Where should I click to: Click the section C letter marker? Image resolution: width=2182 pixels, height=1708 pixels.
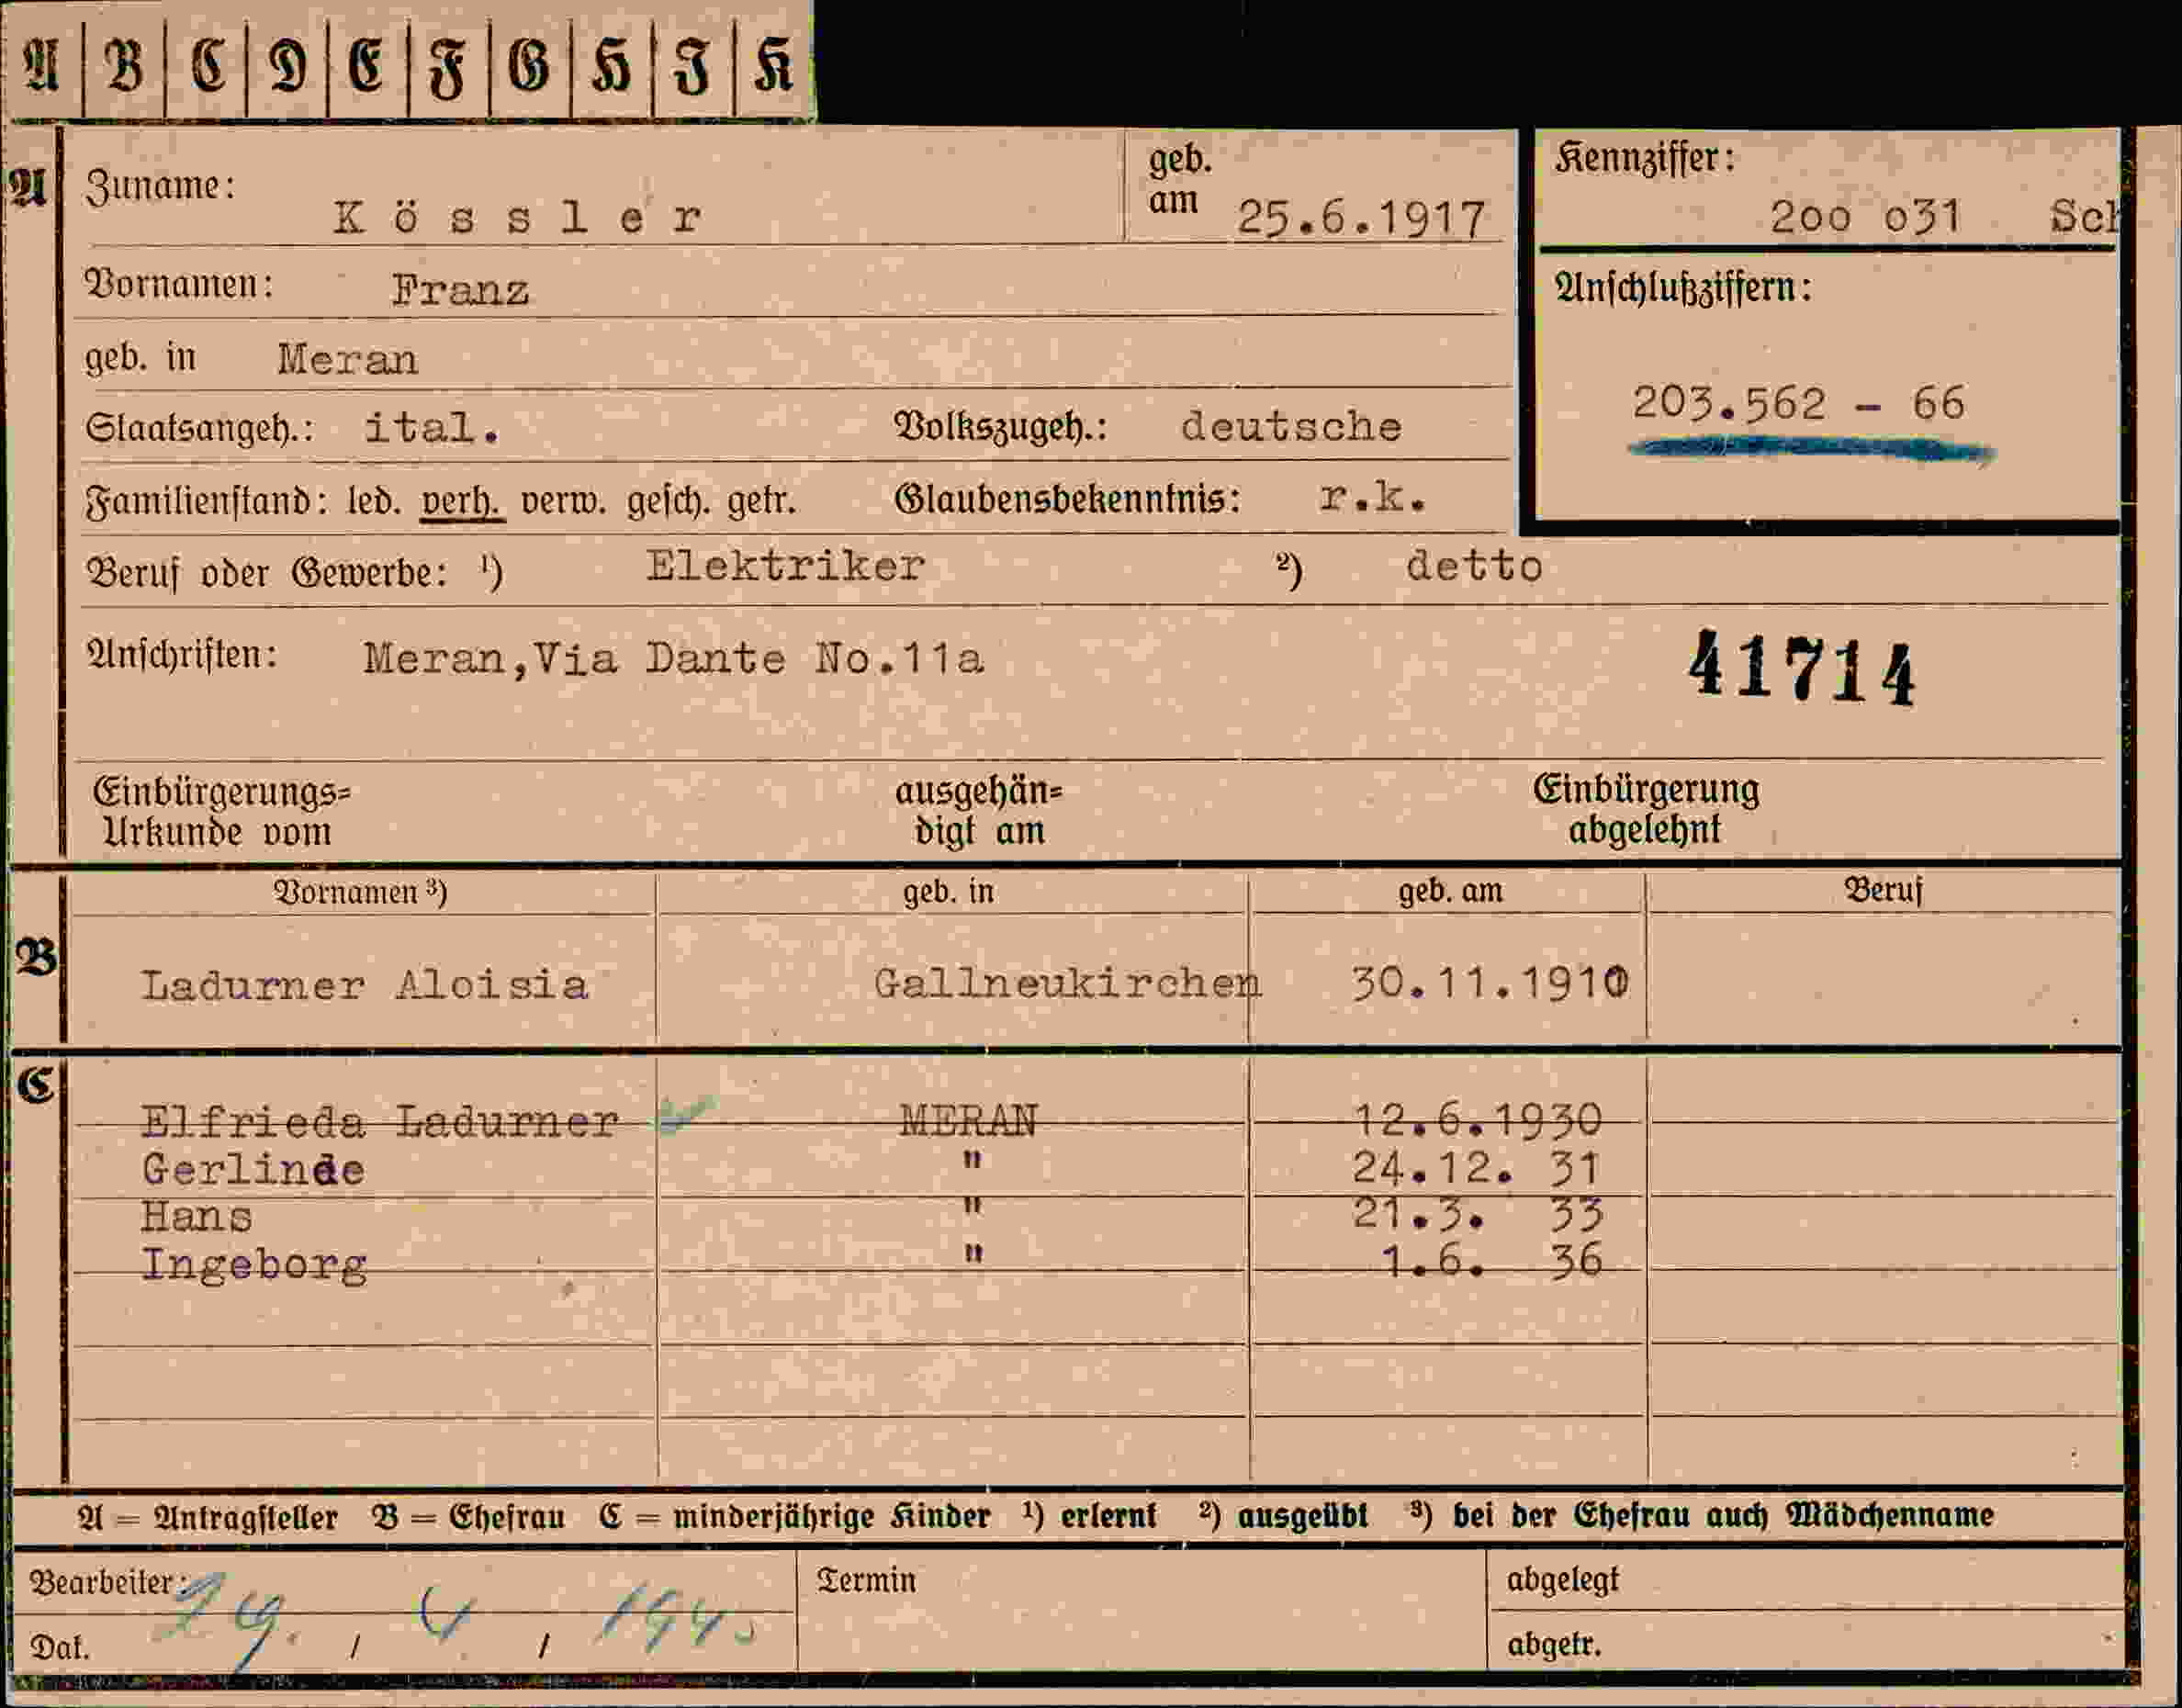35,1085
